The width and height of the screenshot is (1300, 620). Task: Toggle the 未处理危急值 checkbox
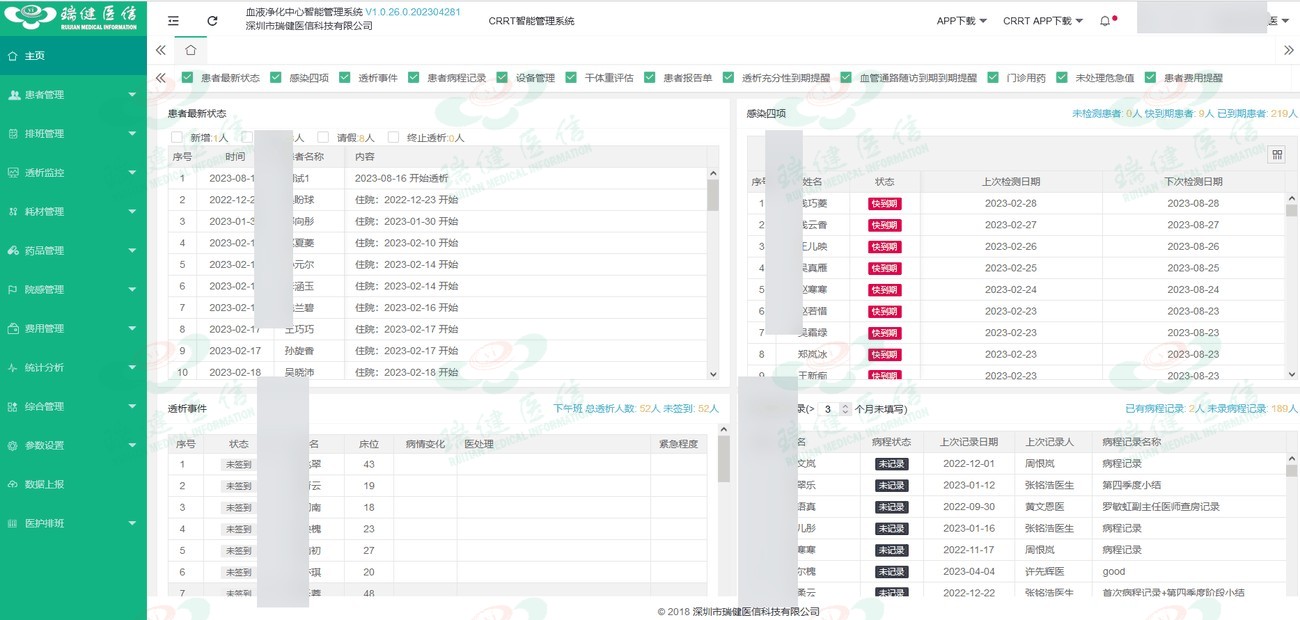coord(1061,78)
